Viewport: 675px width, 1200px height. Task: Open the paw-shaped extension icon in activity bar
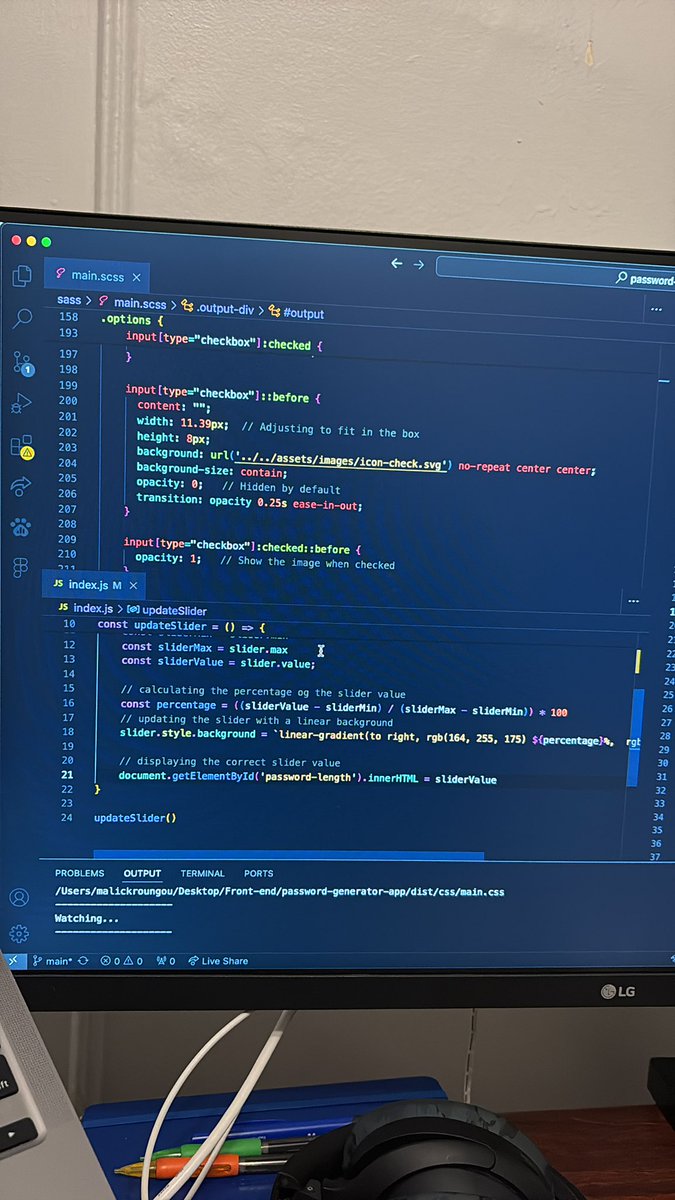[x=20, y=526]
